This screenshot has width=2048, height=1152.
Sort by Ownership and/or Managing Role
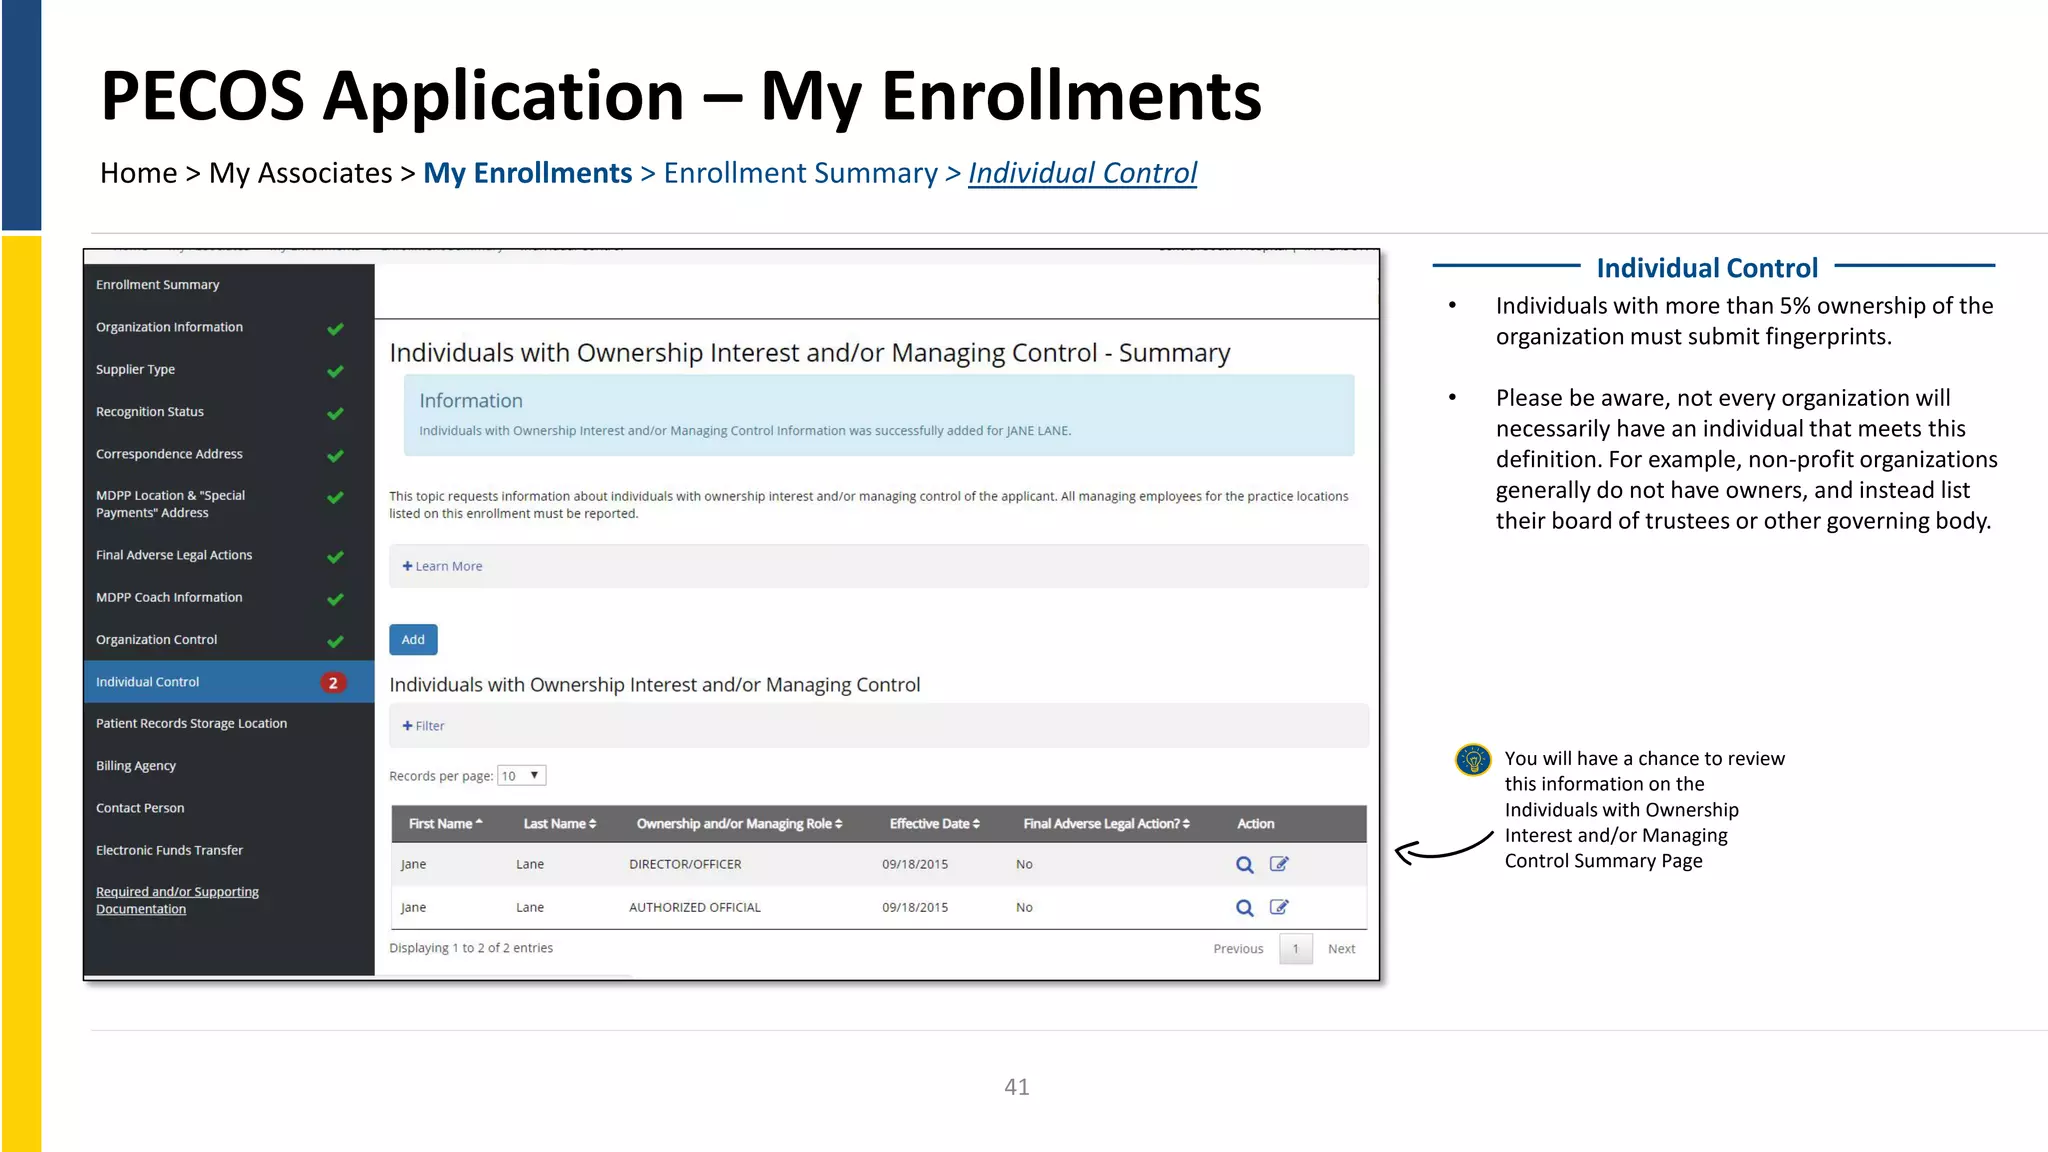pos(740,824)
